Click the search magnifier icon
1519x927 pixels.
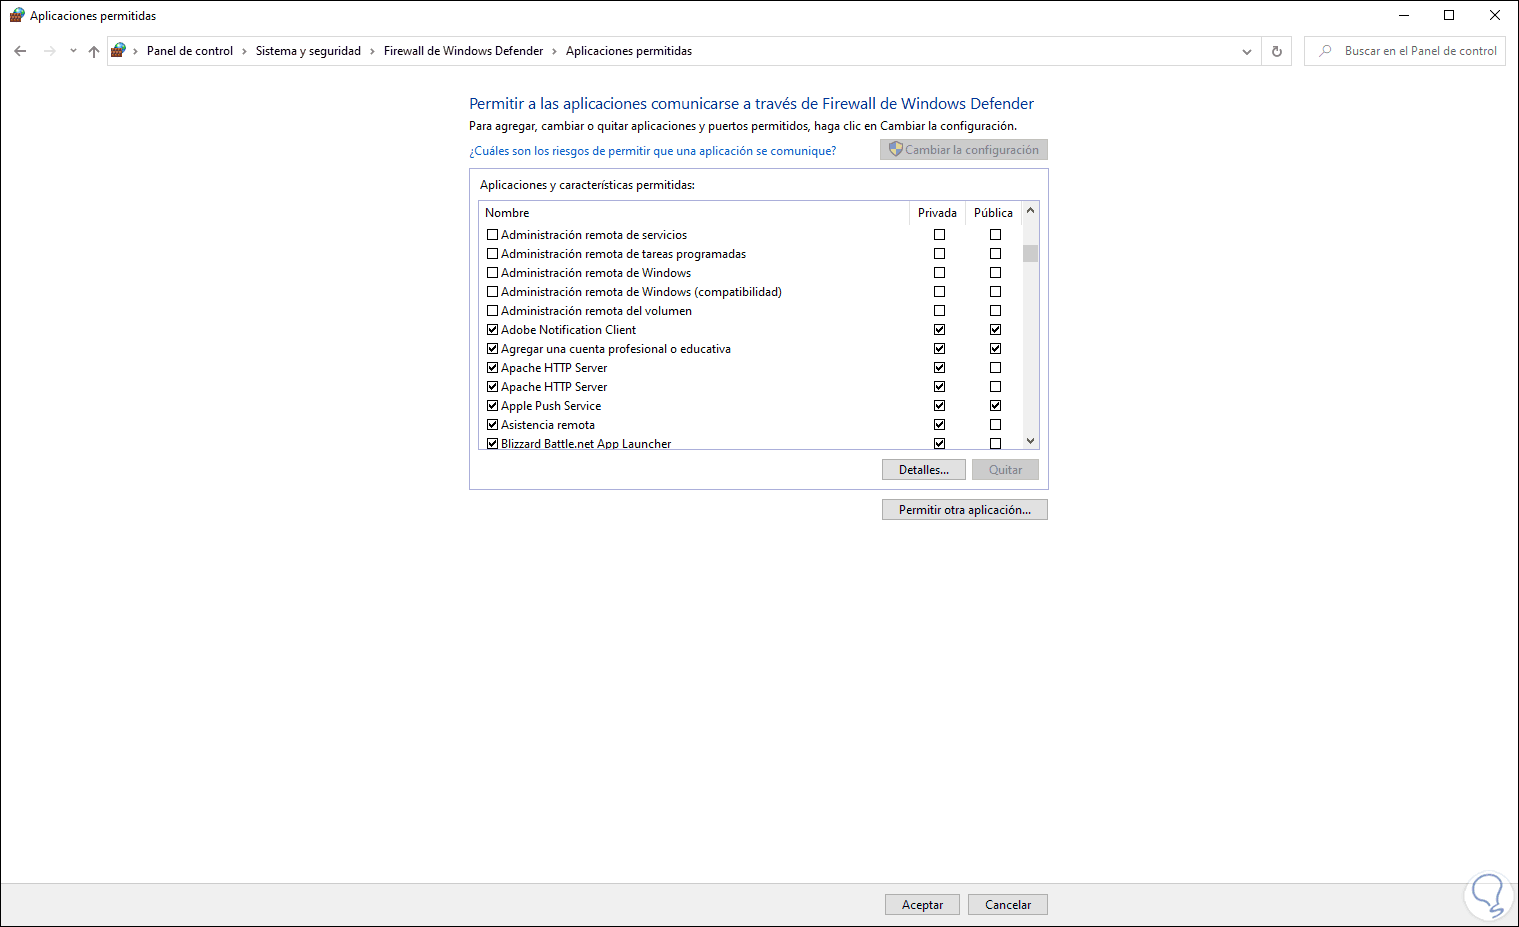click(1325, 51)
